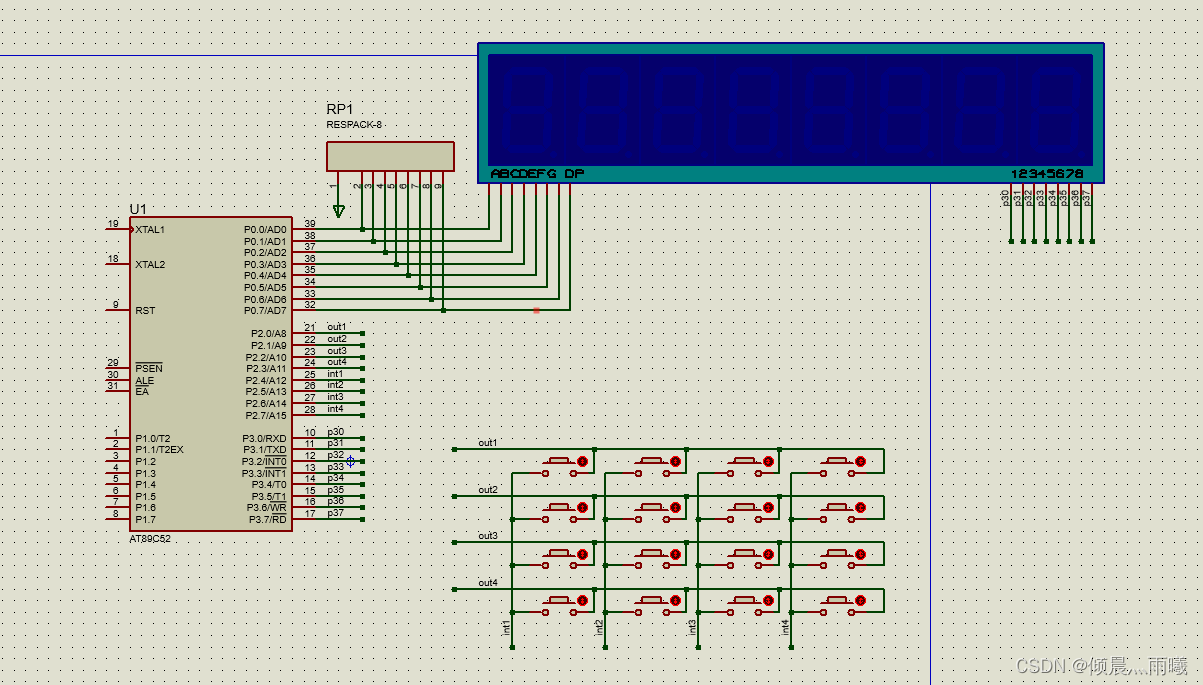Screen dimensions: 1203x685
Task: Click the P3.0/RXD pin label
Action: click(264, 438)
